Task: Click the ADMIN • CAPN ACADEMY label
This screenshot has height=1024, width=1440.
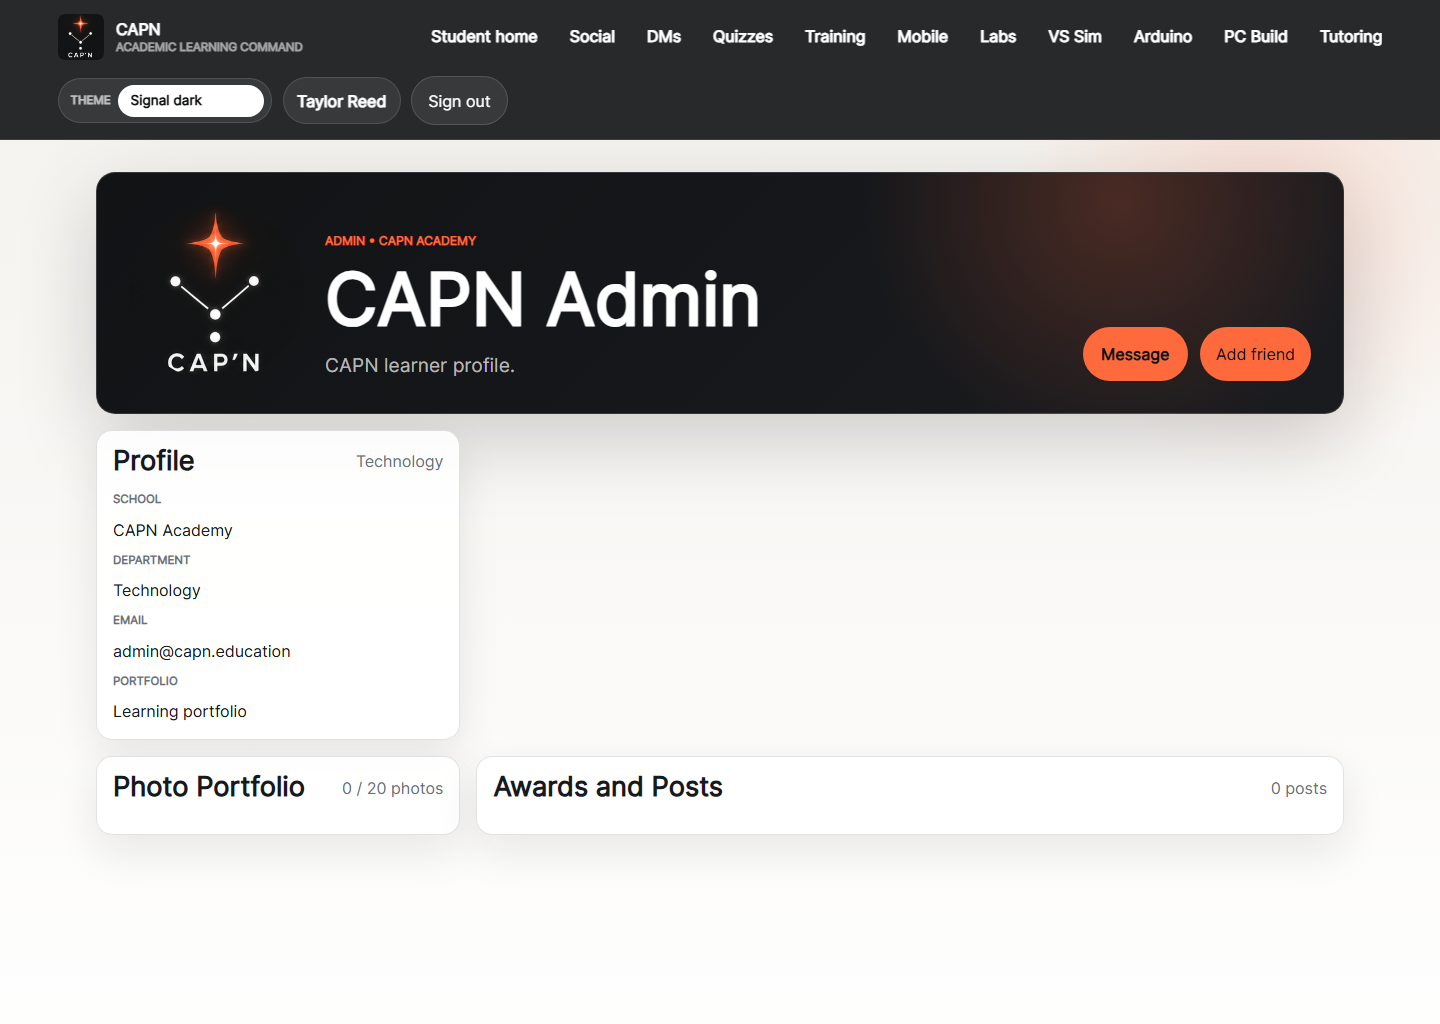Action: coord(401,241)
